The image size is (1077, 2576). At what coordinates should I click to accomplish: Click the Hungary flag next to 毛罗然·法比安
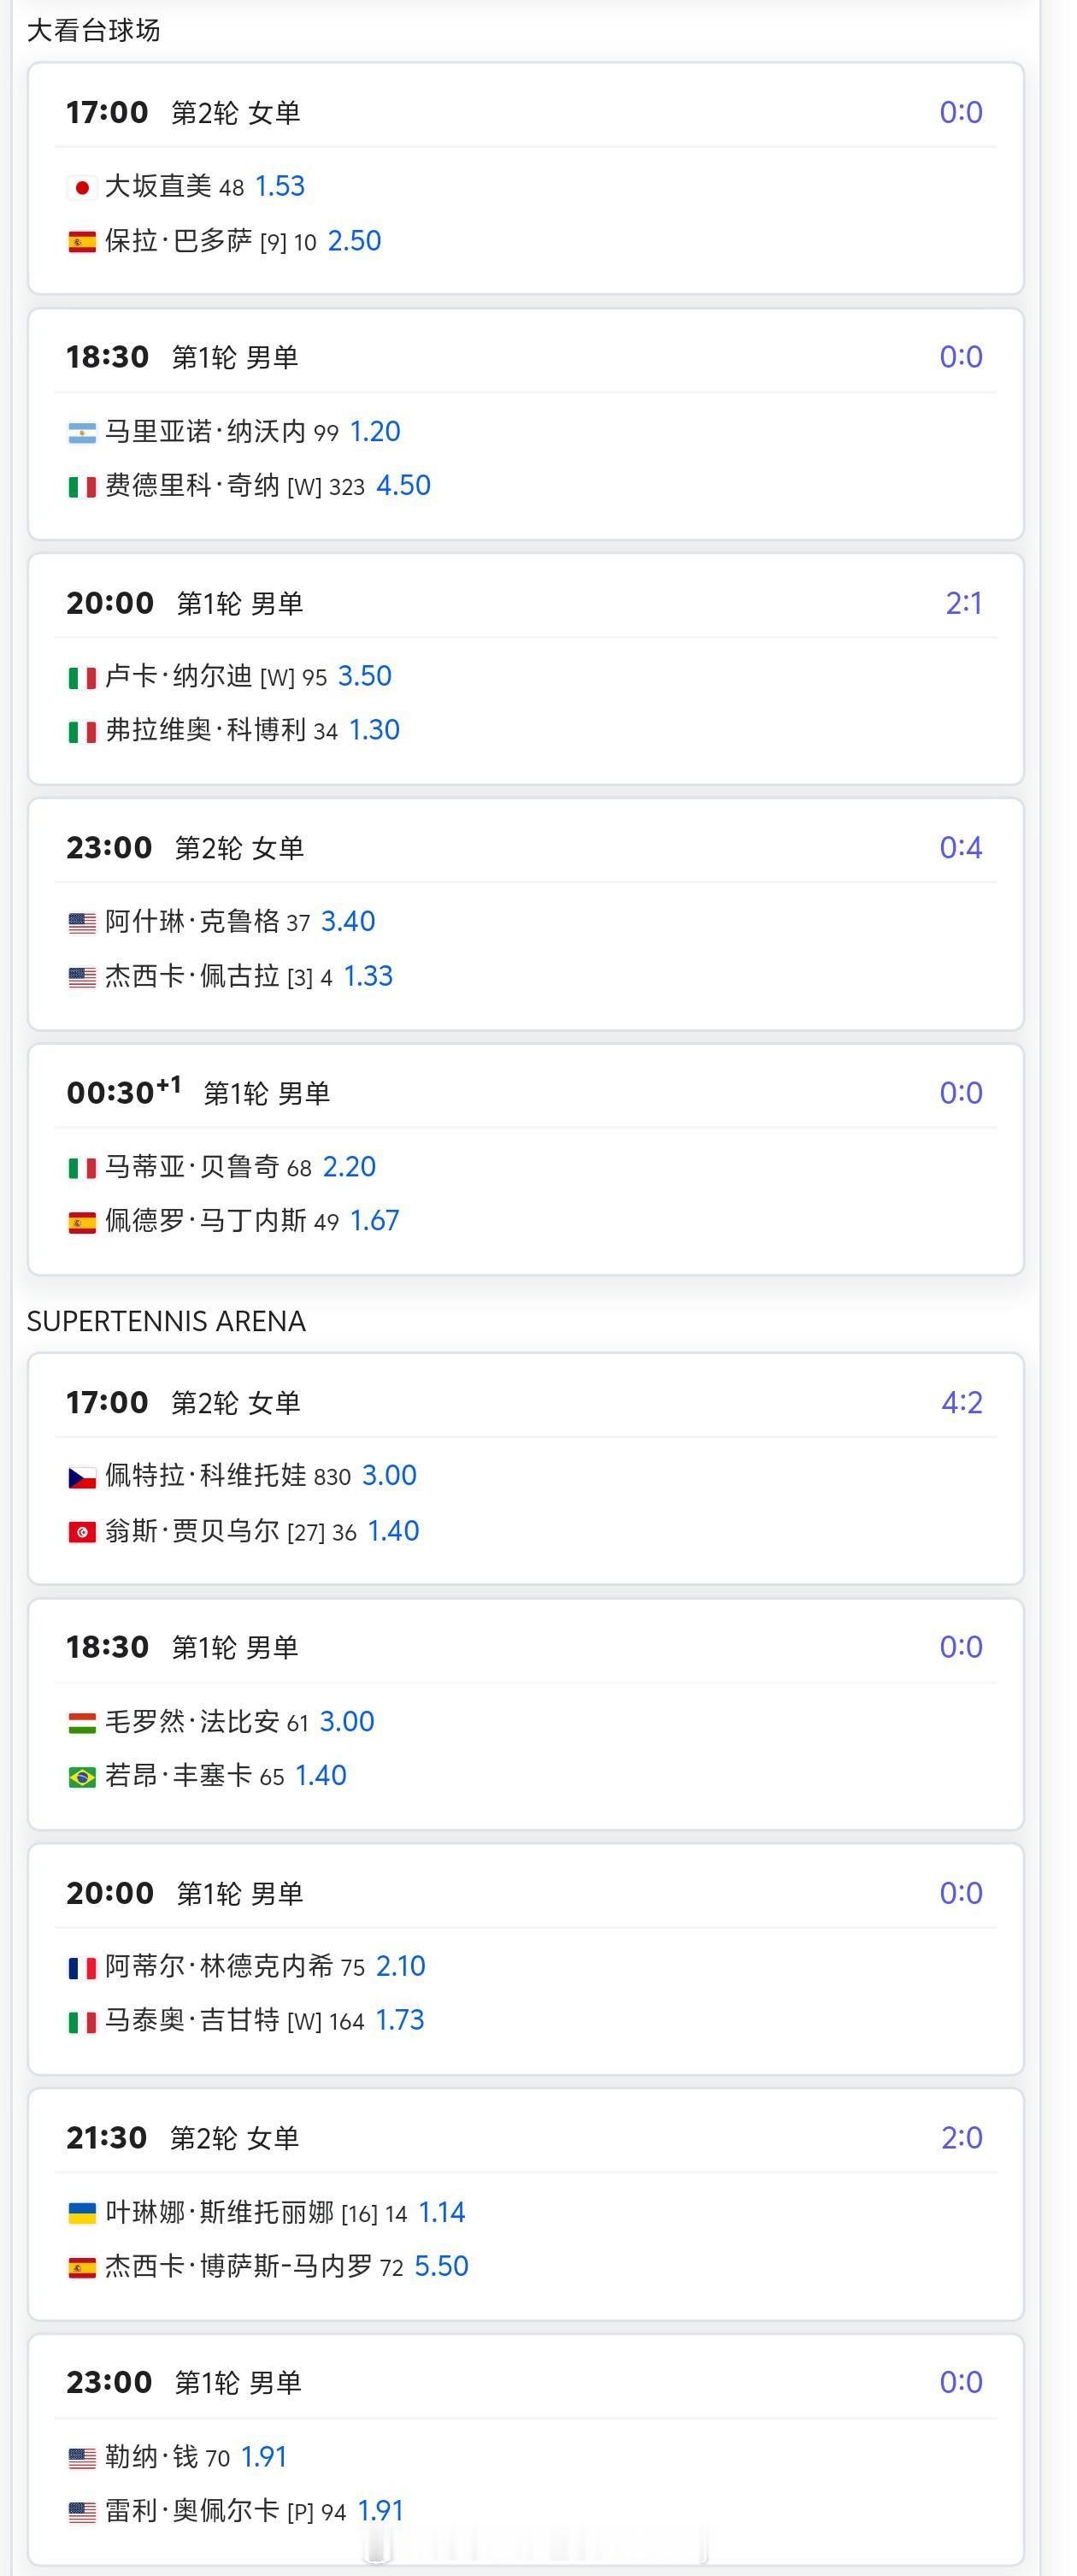(82, 1722)
